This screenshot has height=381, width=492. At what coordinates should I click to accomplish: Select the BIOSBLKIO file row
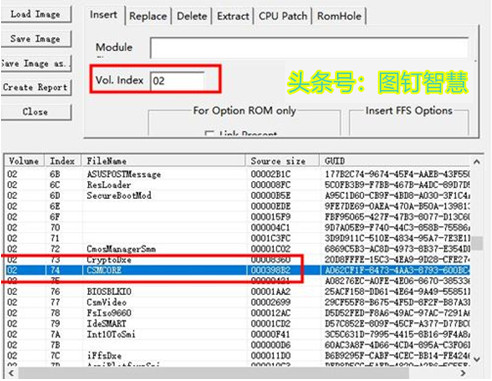coord(238,292)
